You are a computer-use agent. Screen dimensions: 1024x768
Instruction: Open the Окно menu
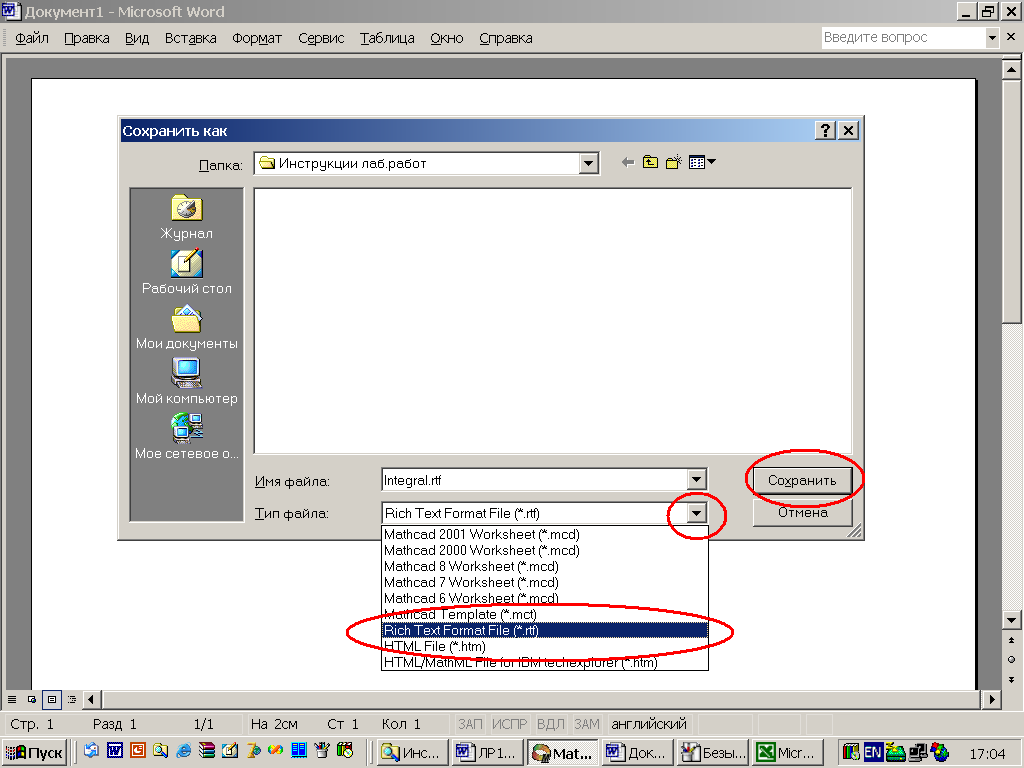[447, 39]
